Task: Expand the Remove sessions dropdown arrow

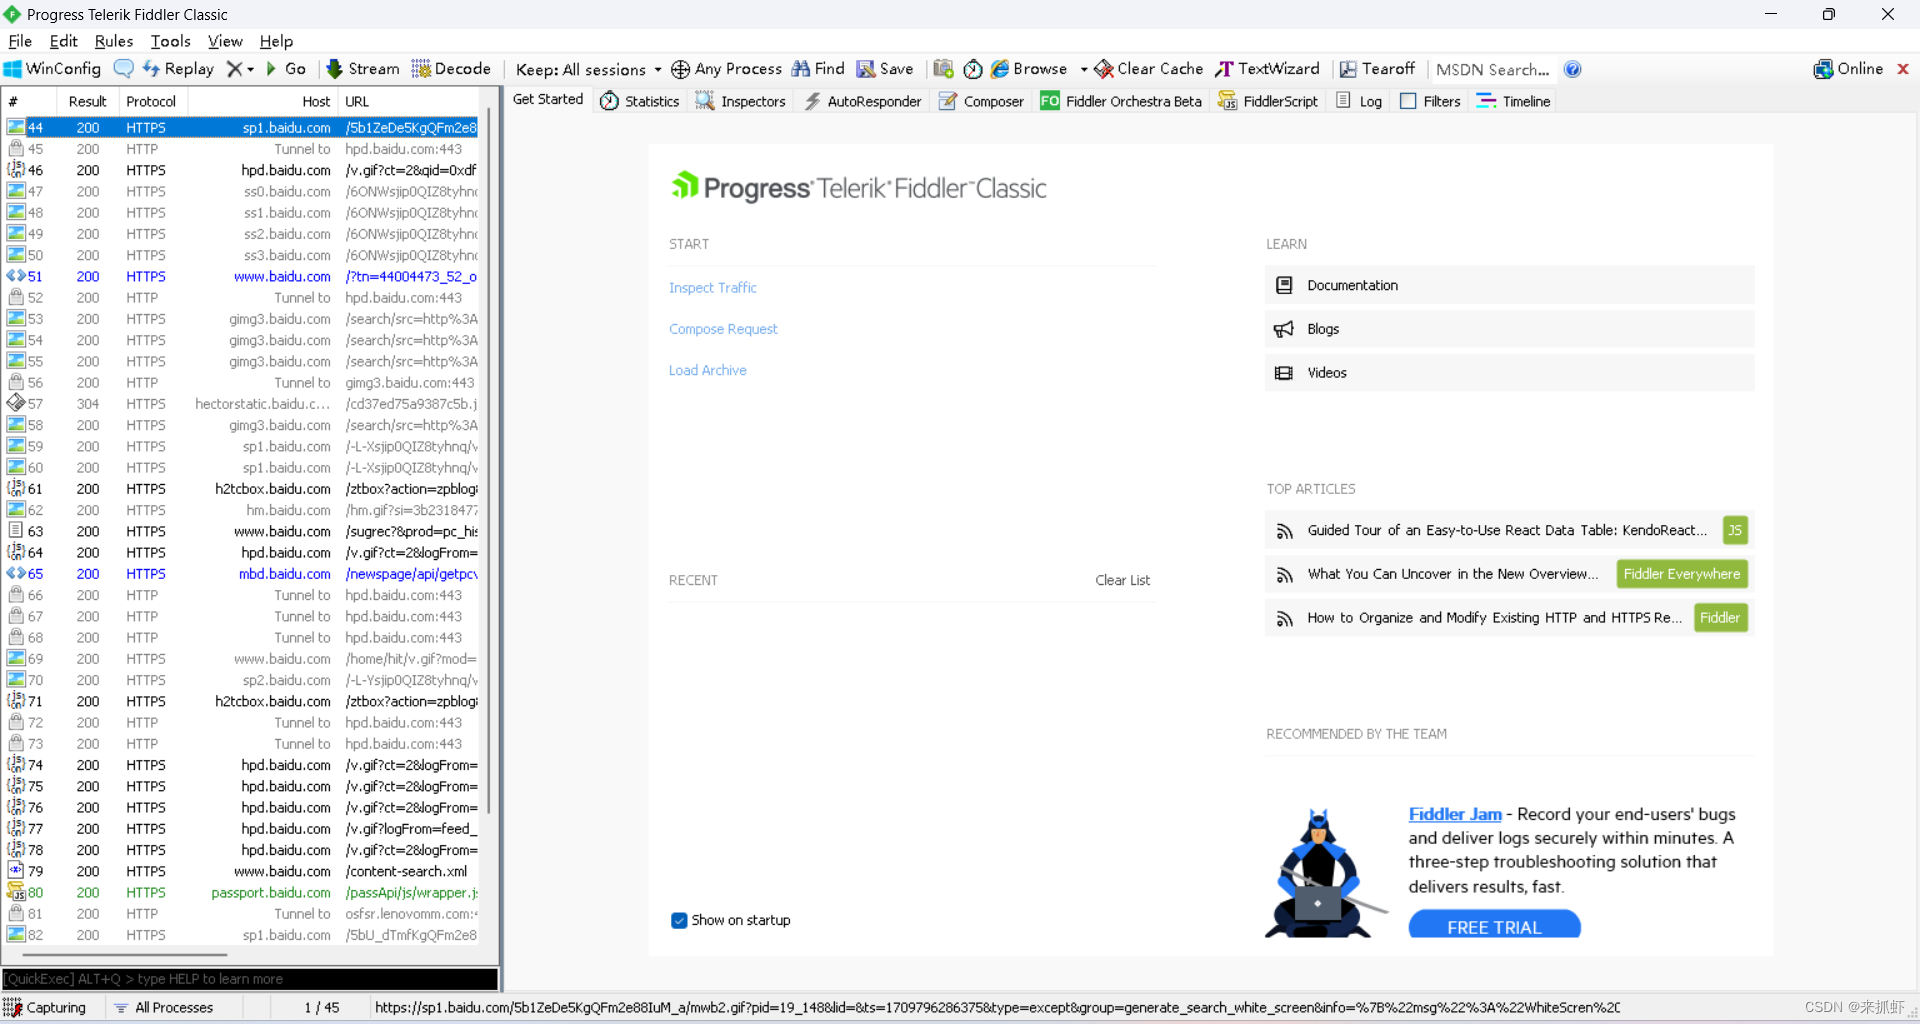Action: (x=250, y=70)
